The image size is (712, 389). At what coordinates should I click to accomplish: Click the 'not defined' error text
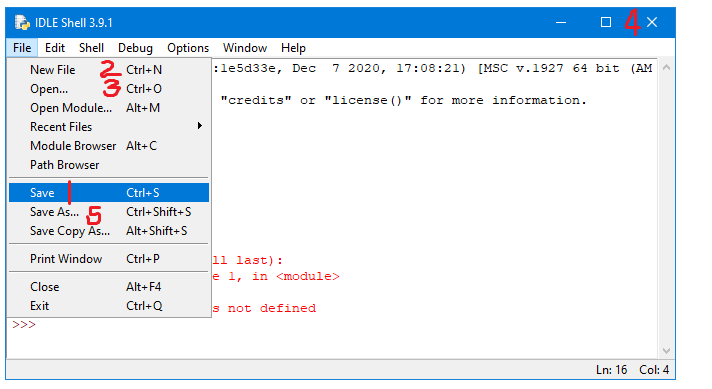tap(272, 309)
